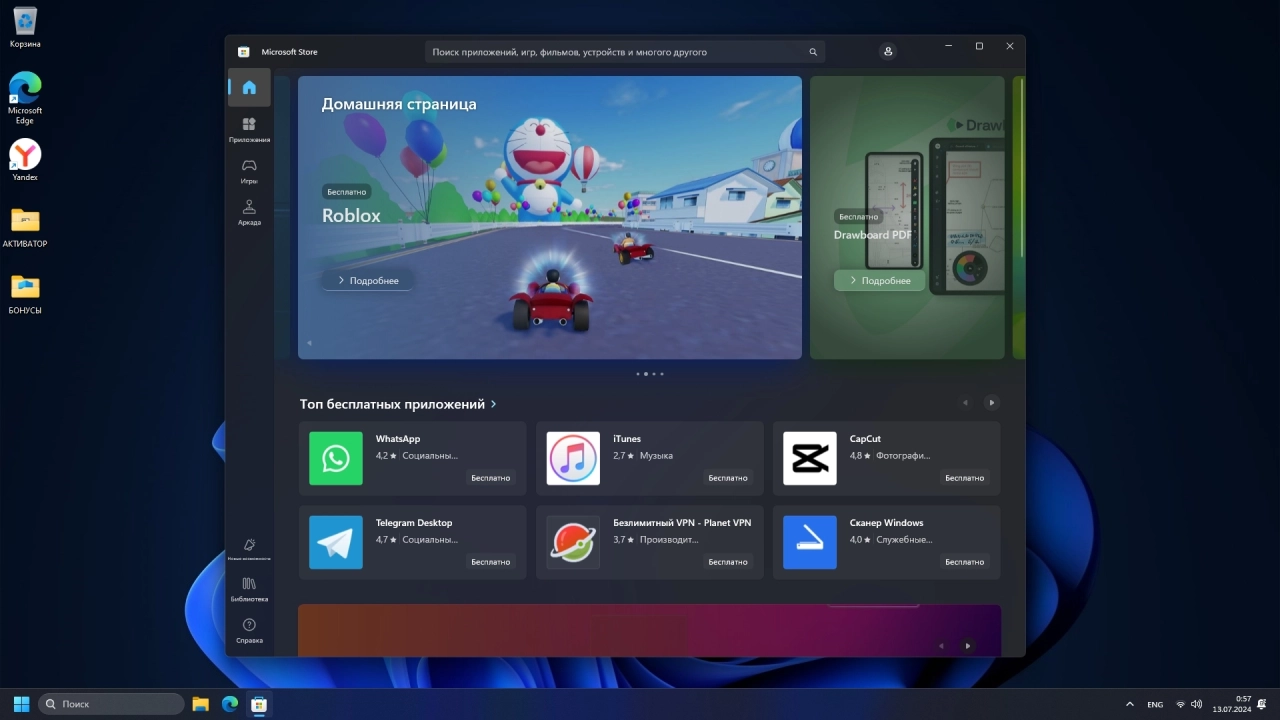Open Справка in the sidebar
Screen dimensions: 1280x720
pos(249,630)
